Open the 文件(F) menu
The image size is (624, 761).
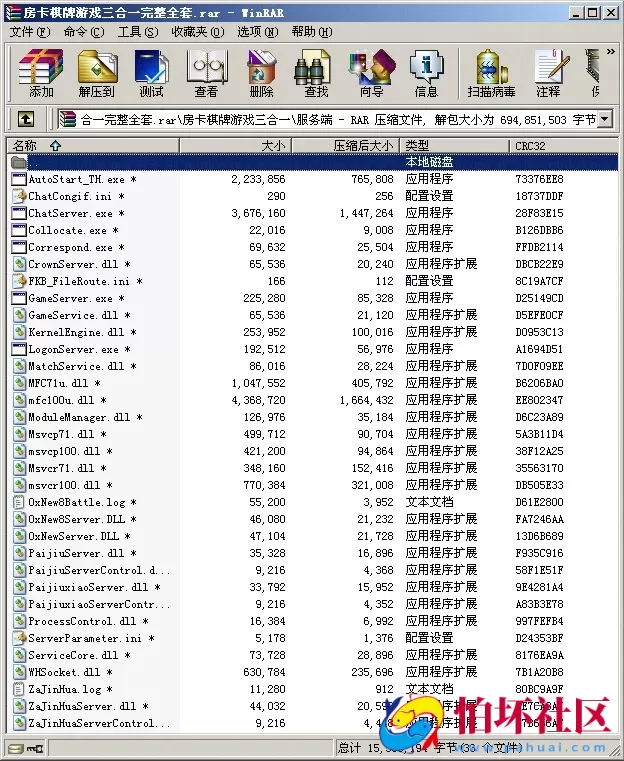coord(30,32)
